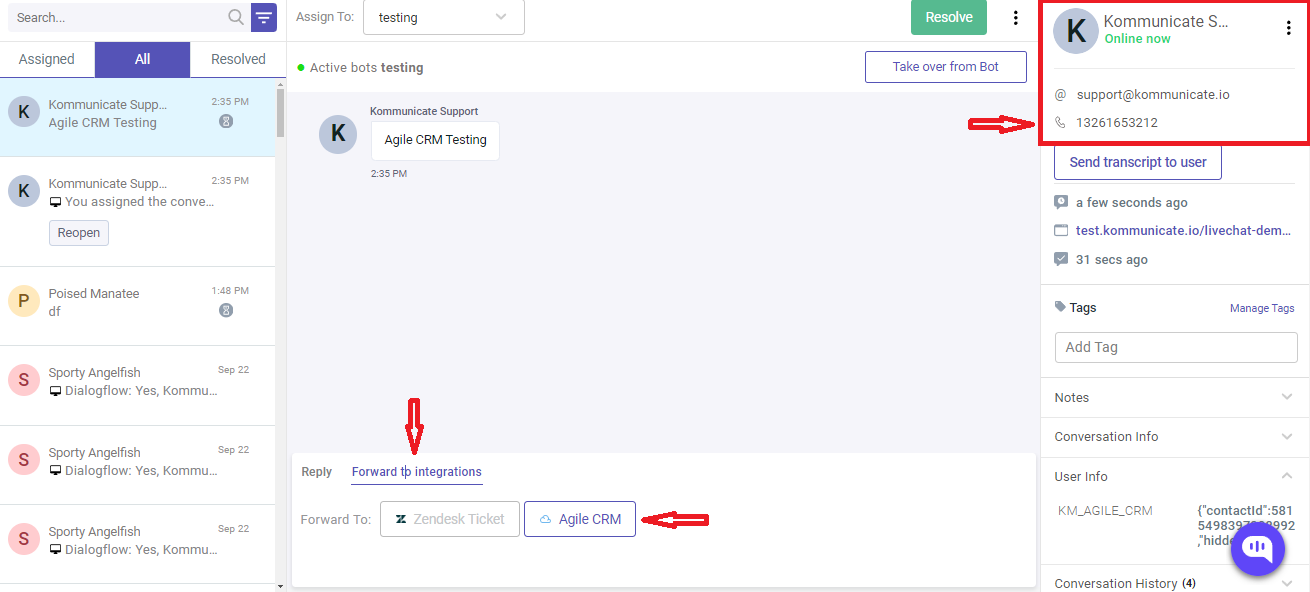This screenshot has height=592, width=1310.
Task: Collapse the User Info section
Action: click(1175, 477)
